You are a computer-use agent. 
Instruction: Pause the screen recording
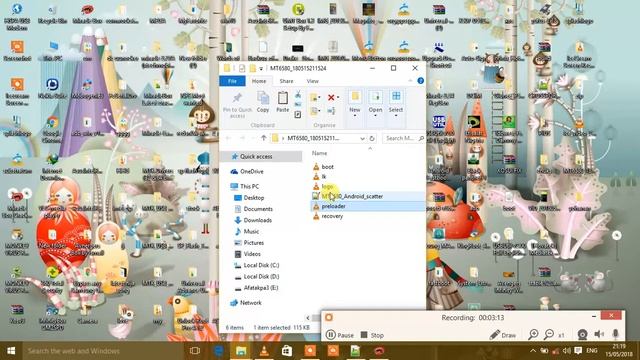340,335
